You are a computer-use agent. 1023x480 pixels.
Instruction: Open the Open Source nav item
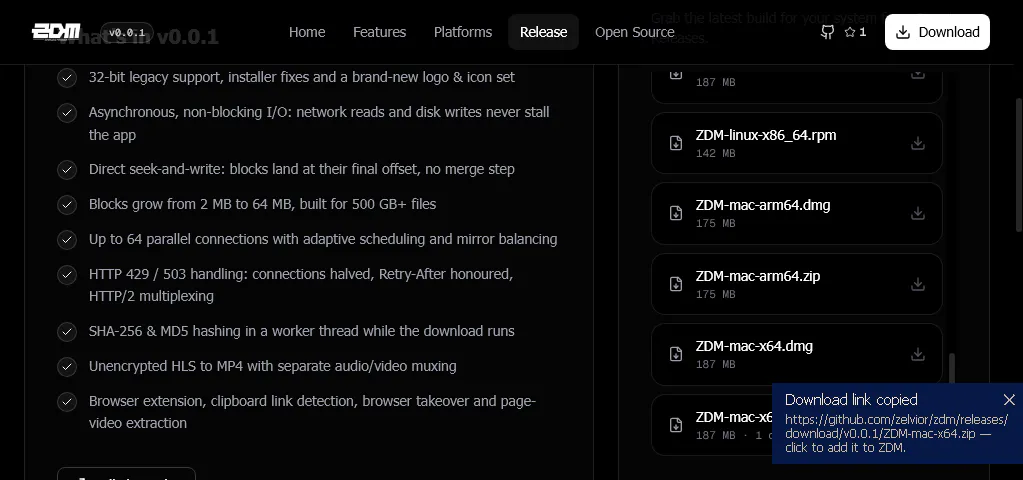tap(634, 32)
